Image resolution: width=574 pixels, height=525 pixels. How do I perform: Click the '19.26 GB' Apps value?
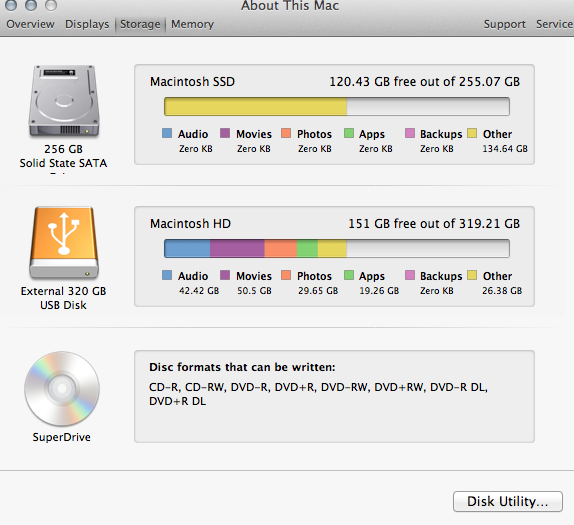point(379,291)
